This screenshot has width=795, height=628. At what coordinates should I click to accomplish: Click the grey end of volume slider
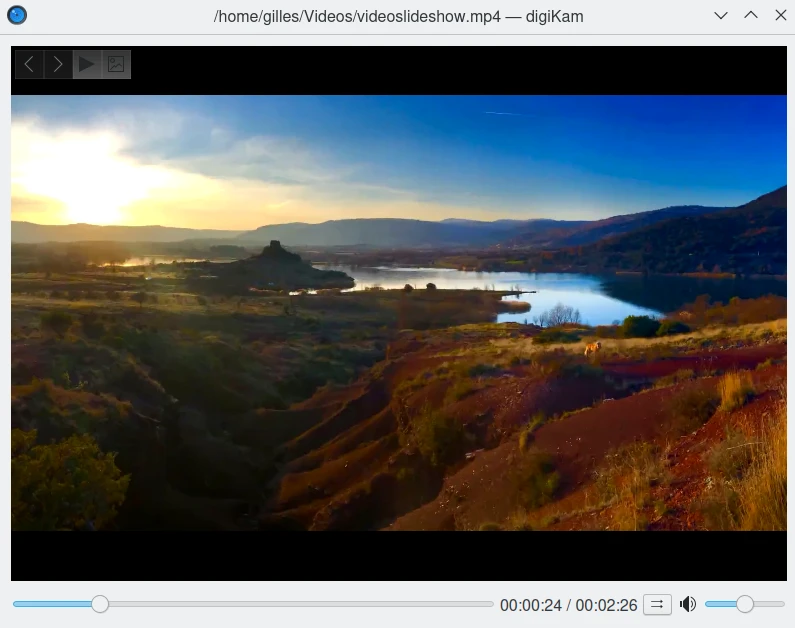point(771,604)
